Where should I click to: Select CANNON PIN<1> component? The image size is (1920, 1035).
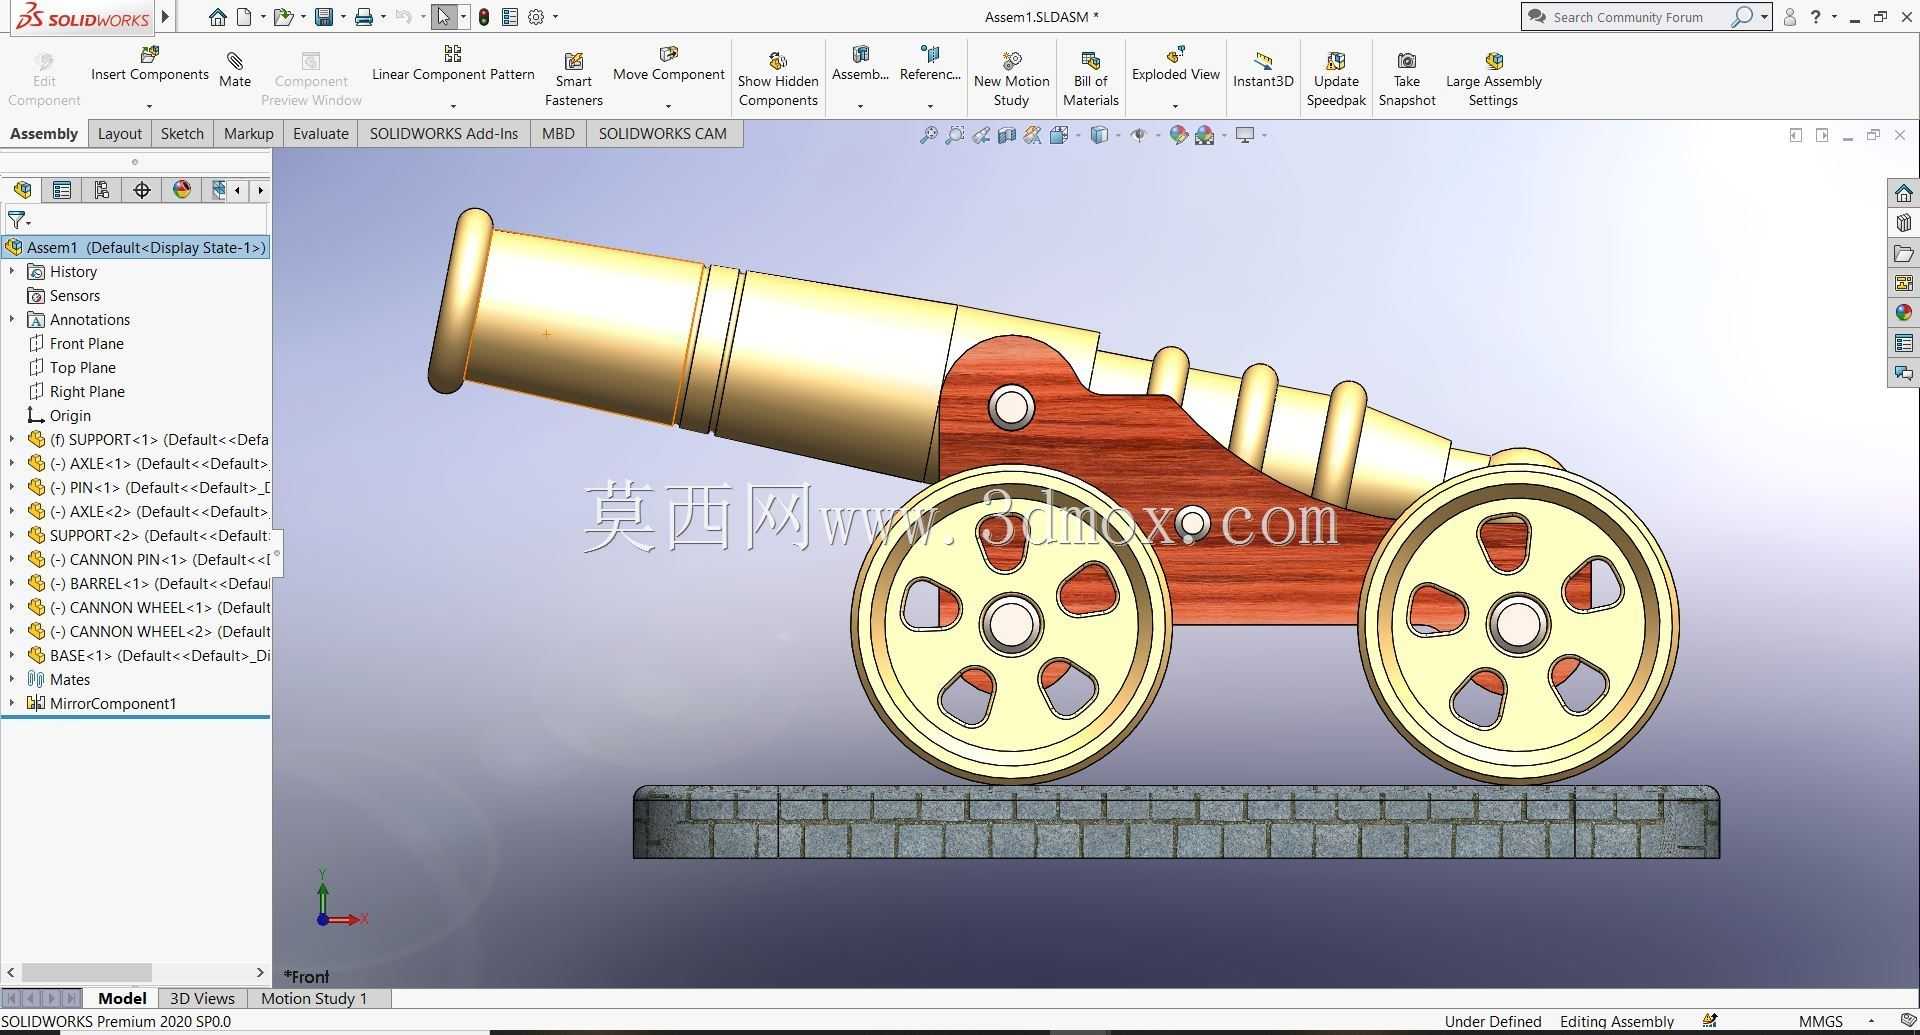pyautogui.click(x=148, y=560)
